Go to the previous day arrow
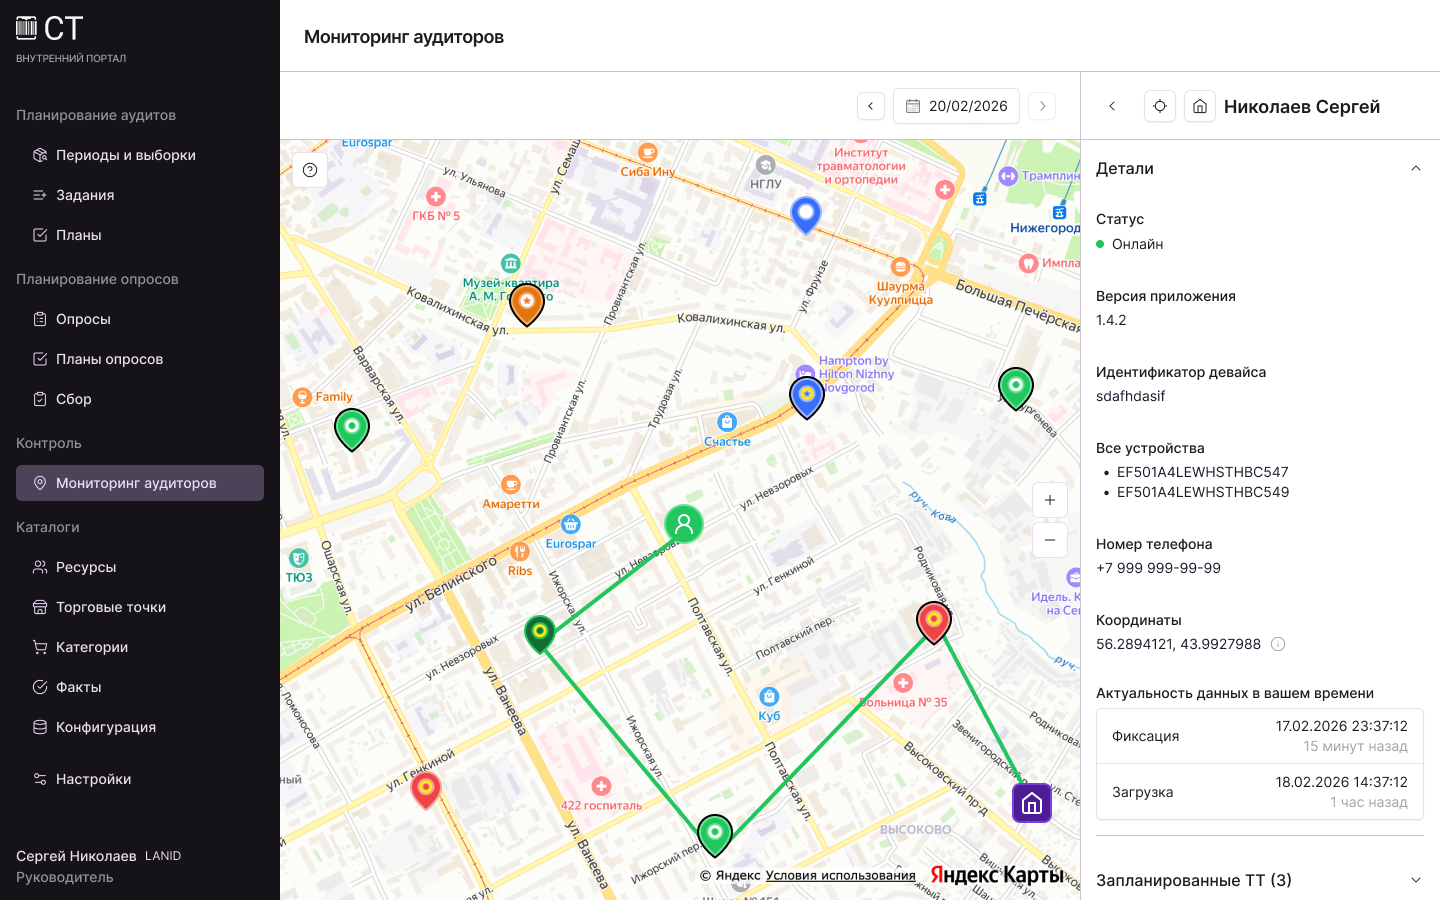This screenshot has height=900, width=1440. pyautogui.click(x=871, y=106)
